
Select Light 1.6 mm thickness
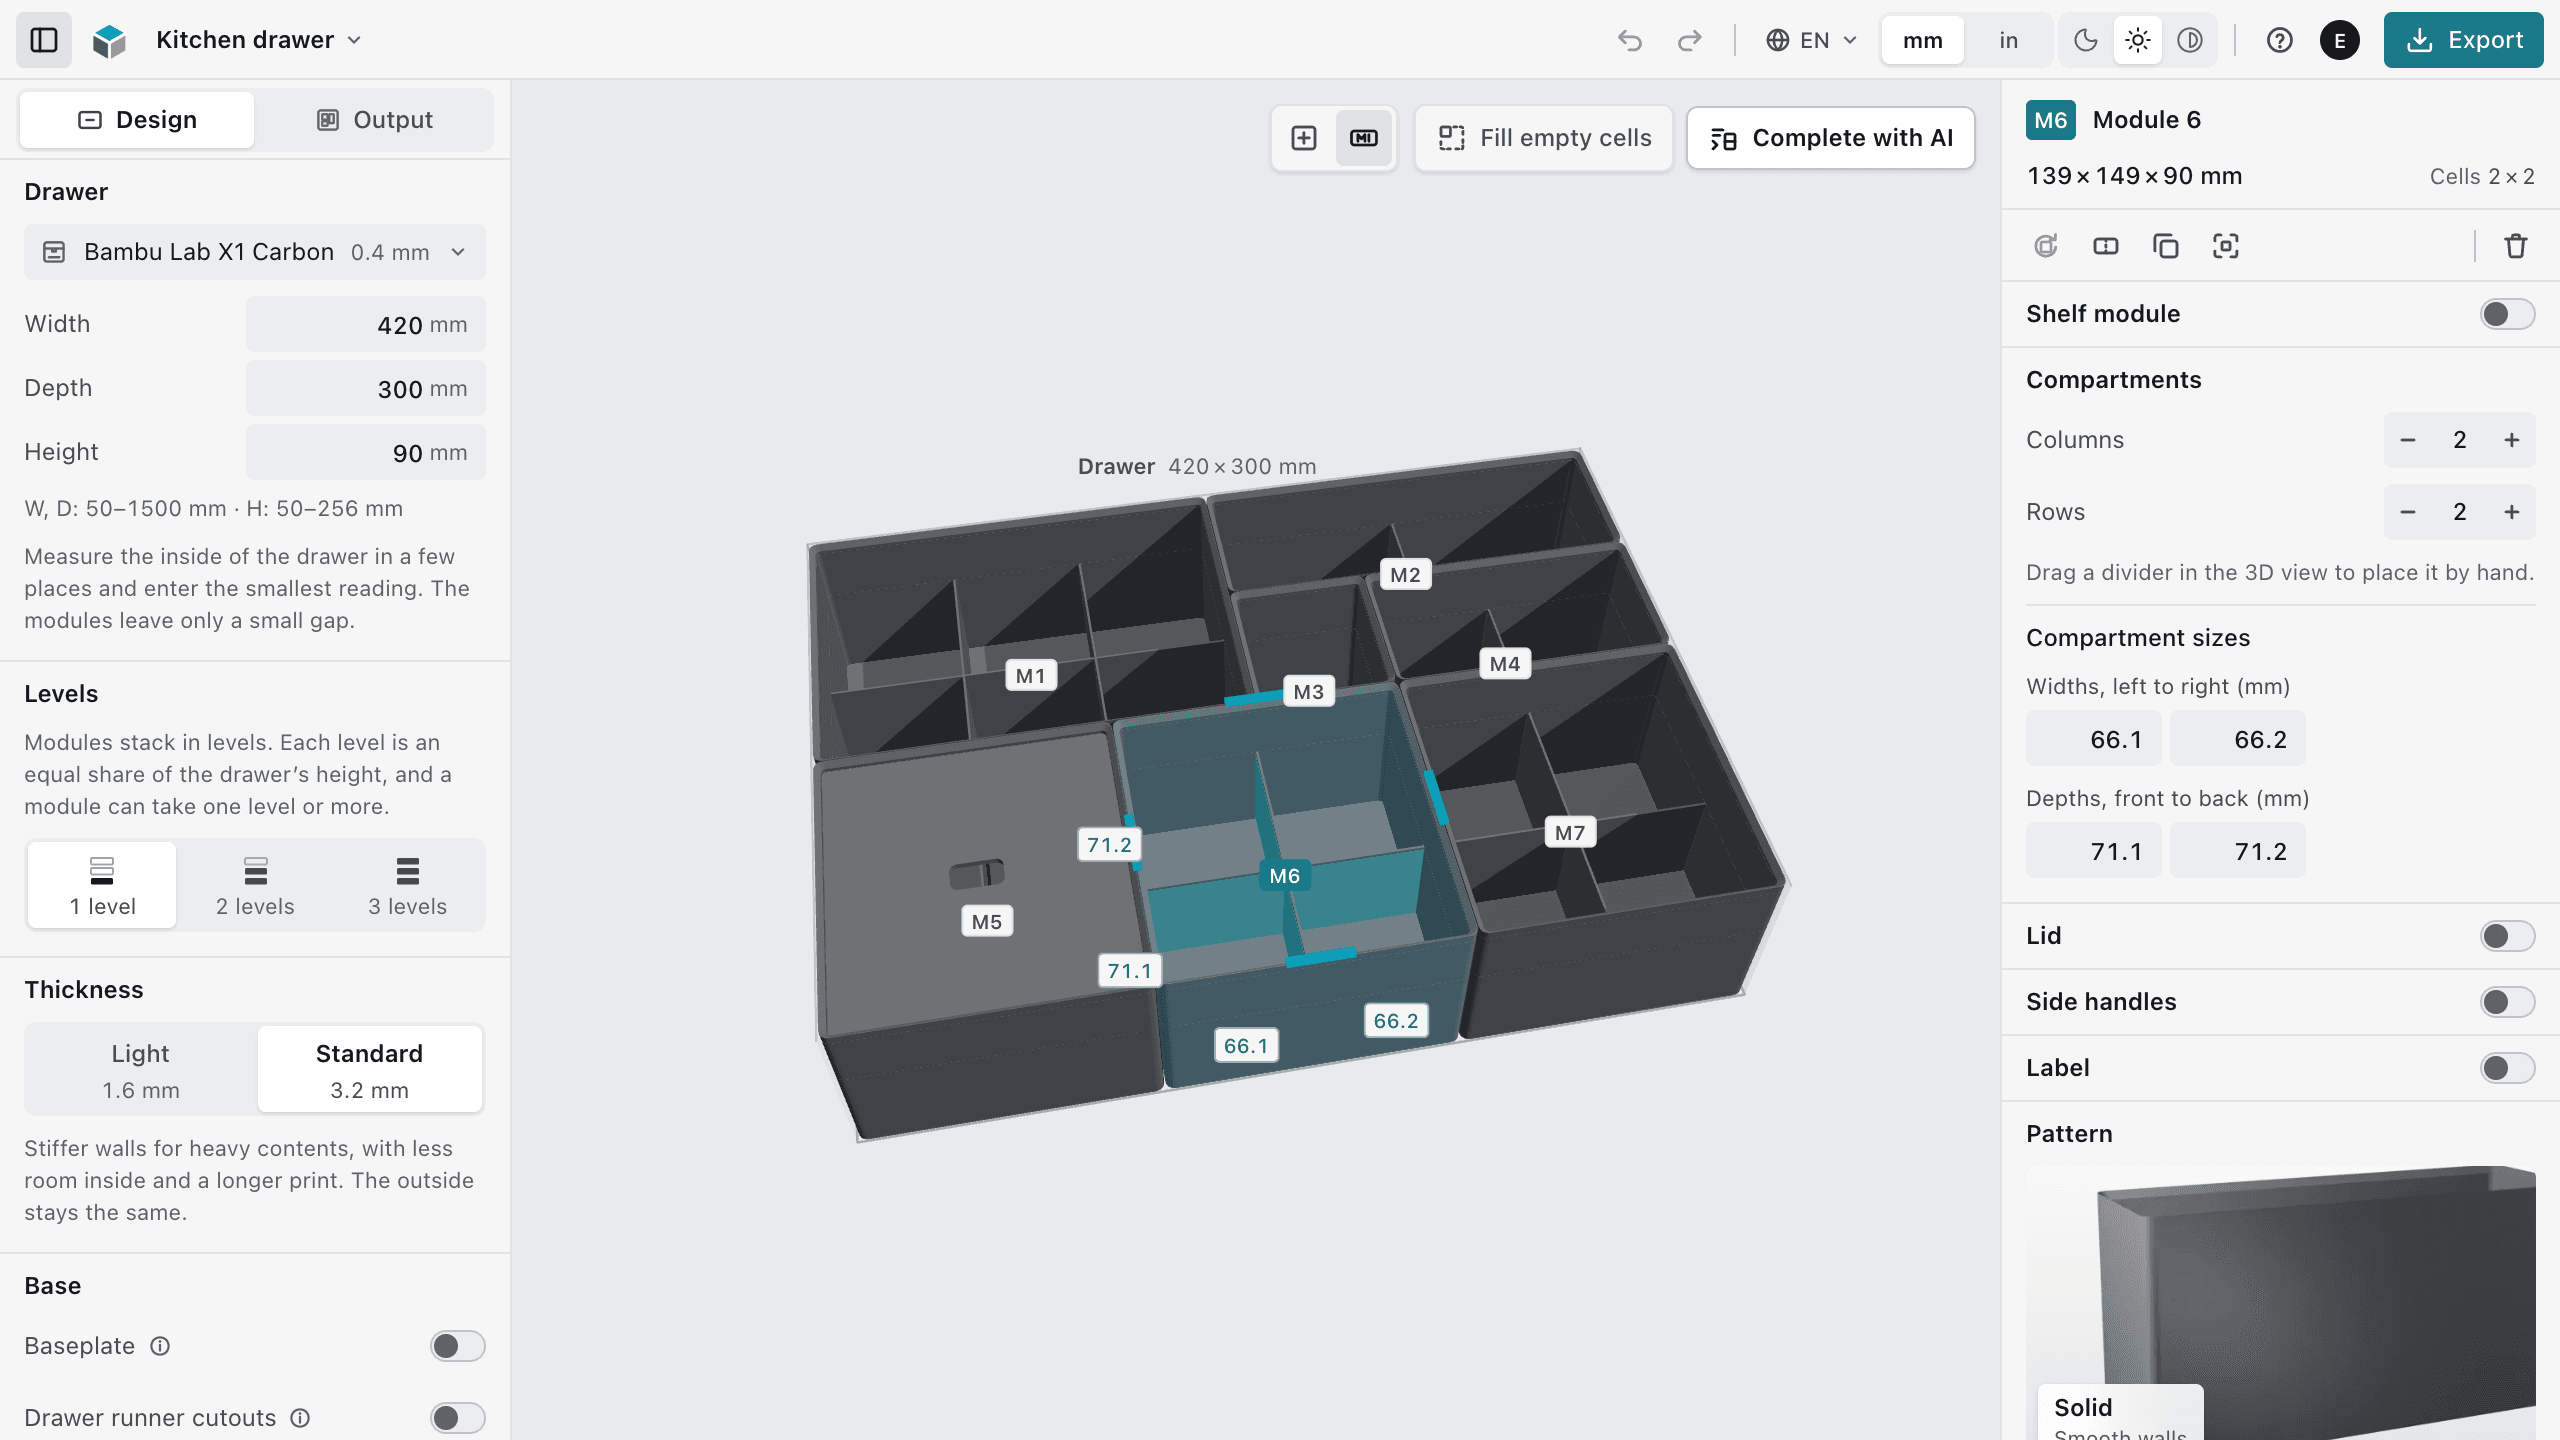coord(141,1070)
